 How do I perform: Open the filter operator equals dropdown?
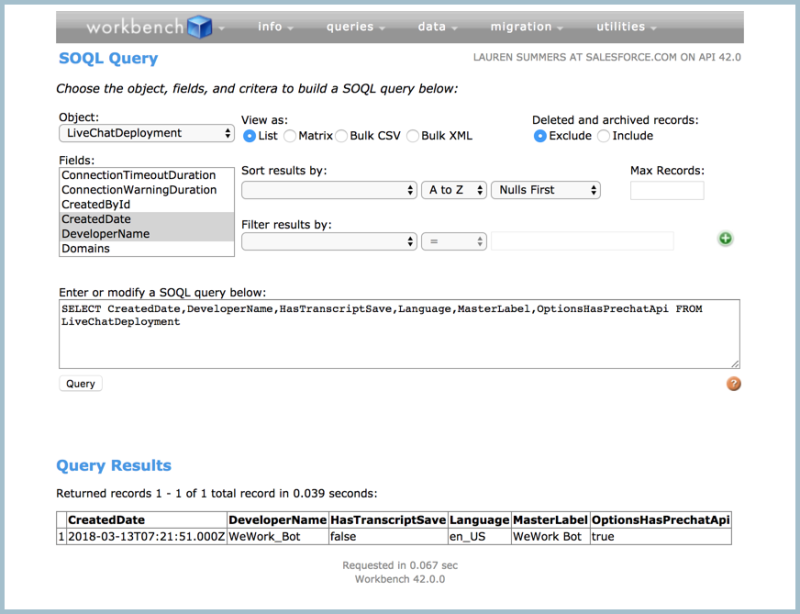[454, 241]
